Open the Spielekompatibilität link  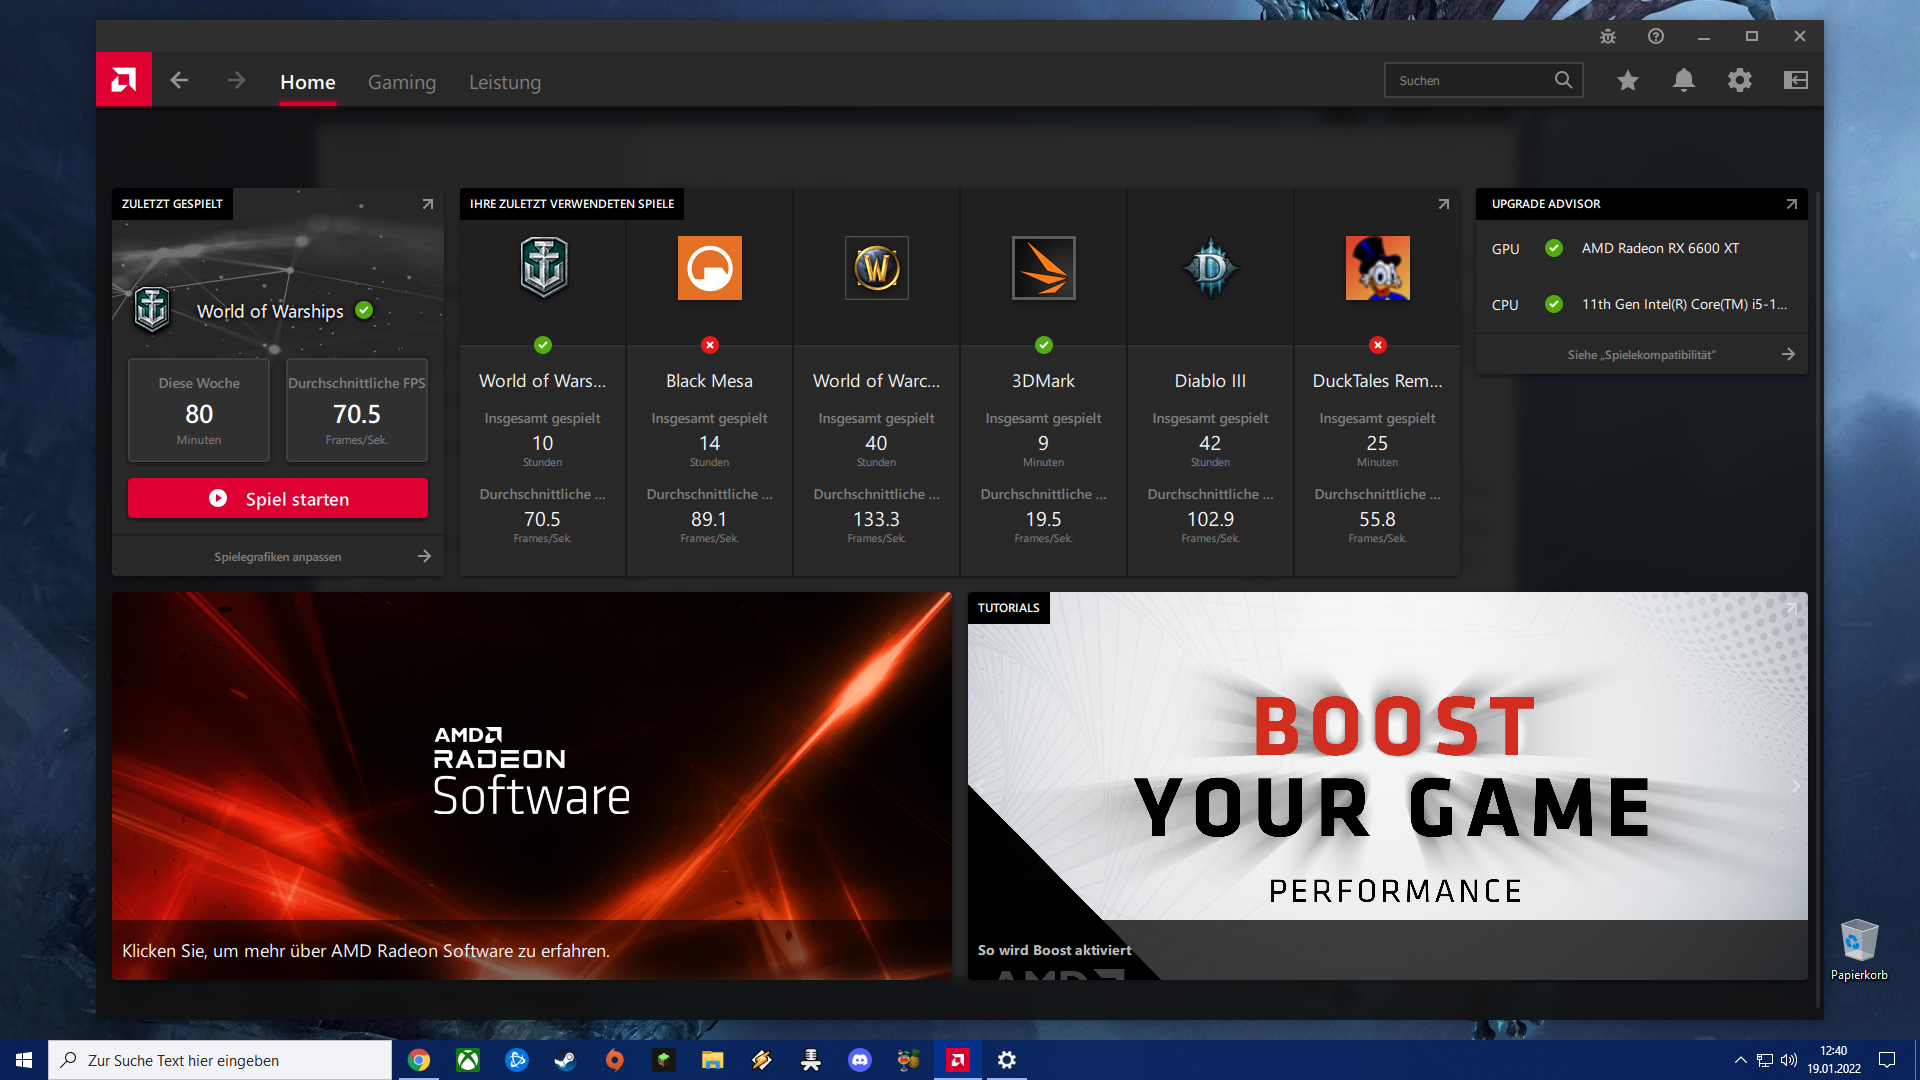(x=1641, y=355)
